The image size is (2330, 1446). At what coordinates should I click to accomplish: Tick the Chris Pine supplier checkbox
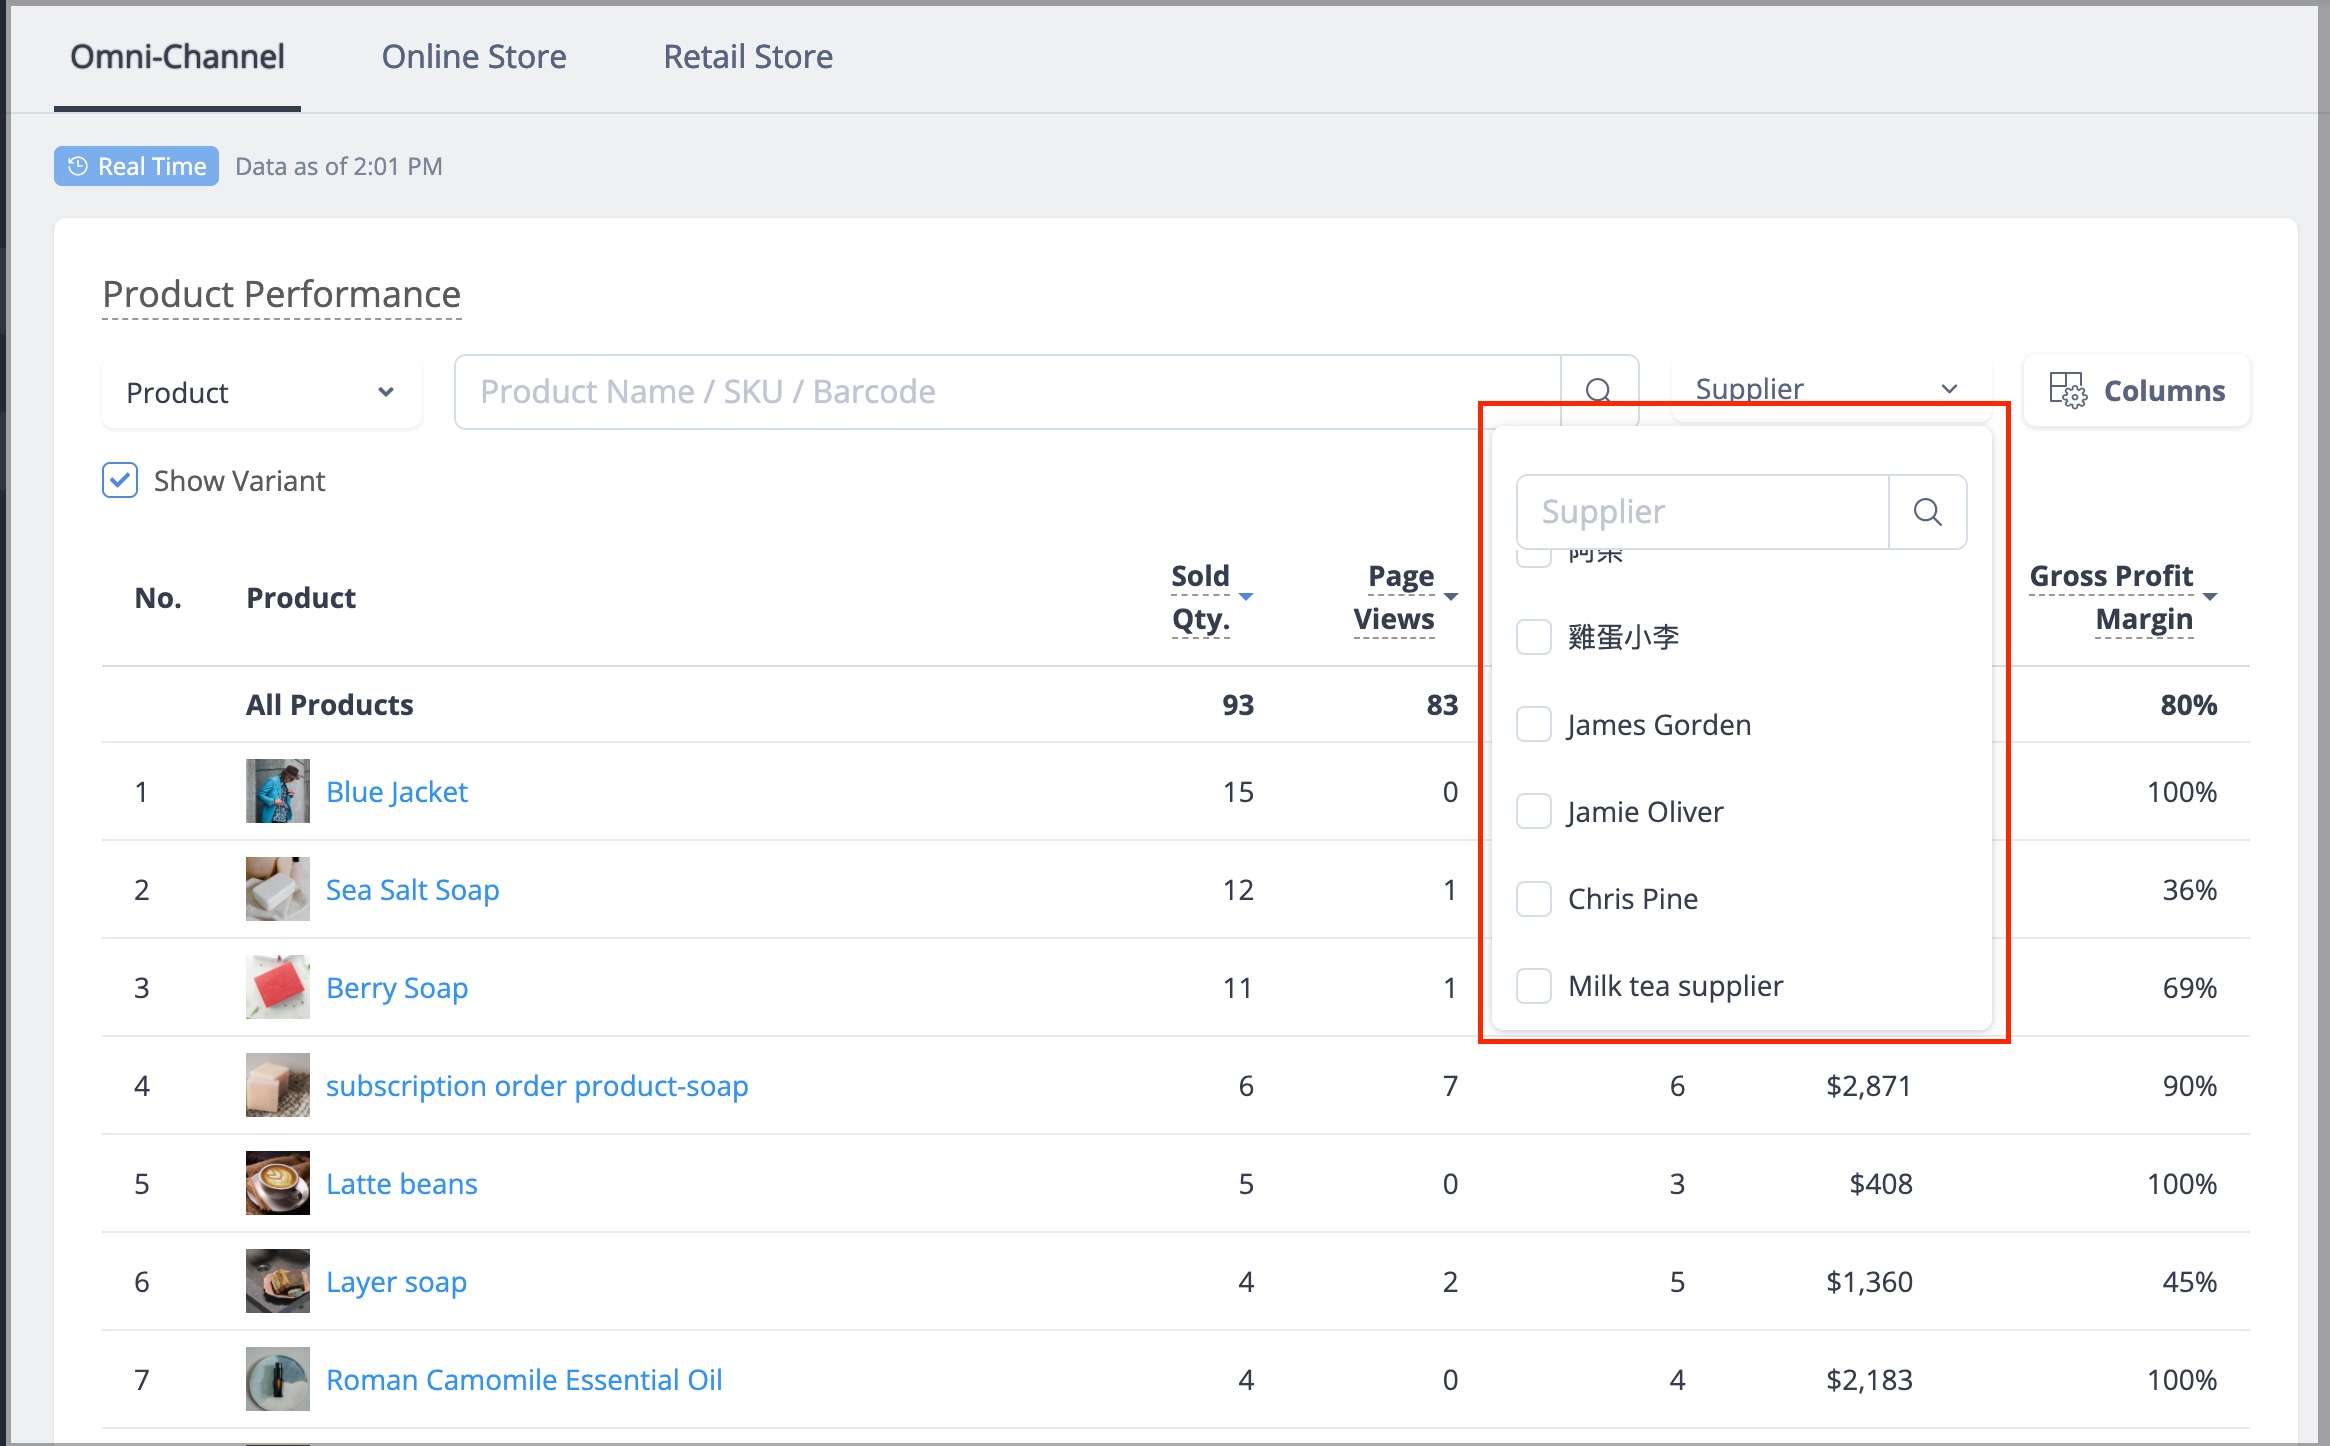(x=1534, y=898)
